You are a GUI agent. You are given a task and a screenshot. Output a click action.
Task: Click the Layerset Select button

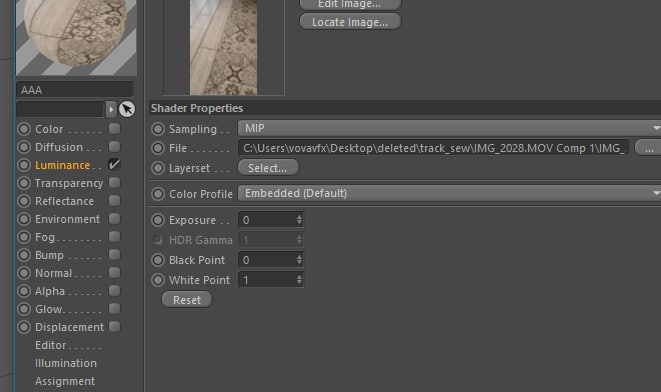(x=269, y=168)
